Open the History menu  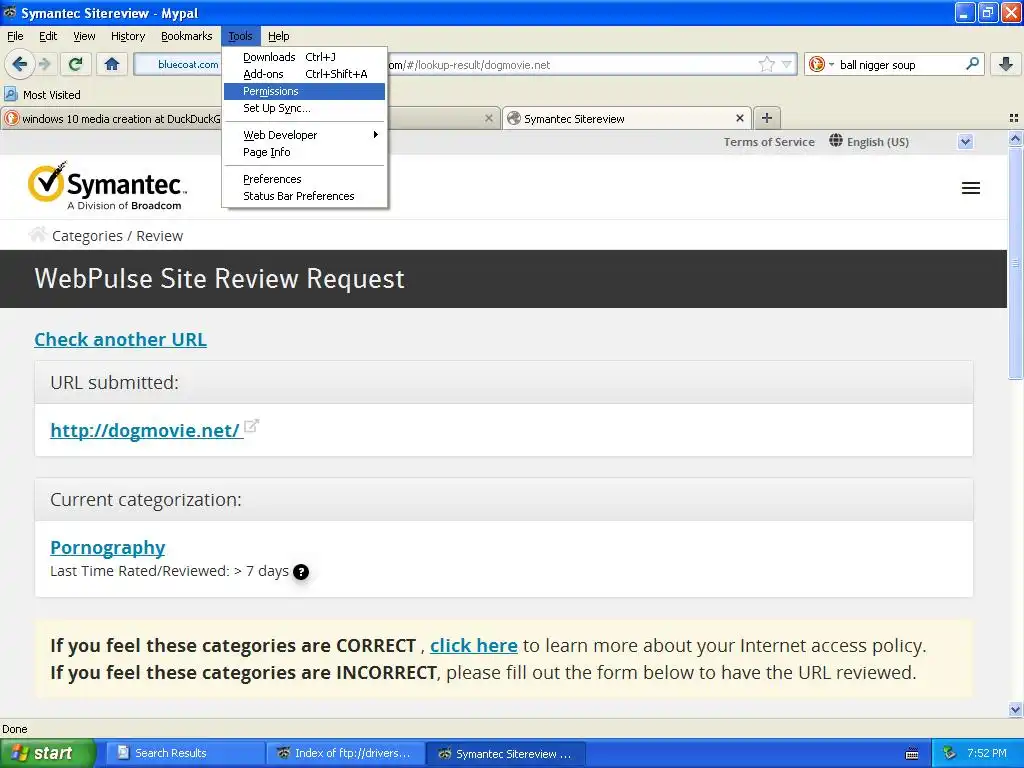128,36
